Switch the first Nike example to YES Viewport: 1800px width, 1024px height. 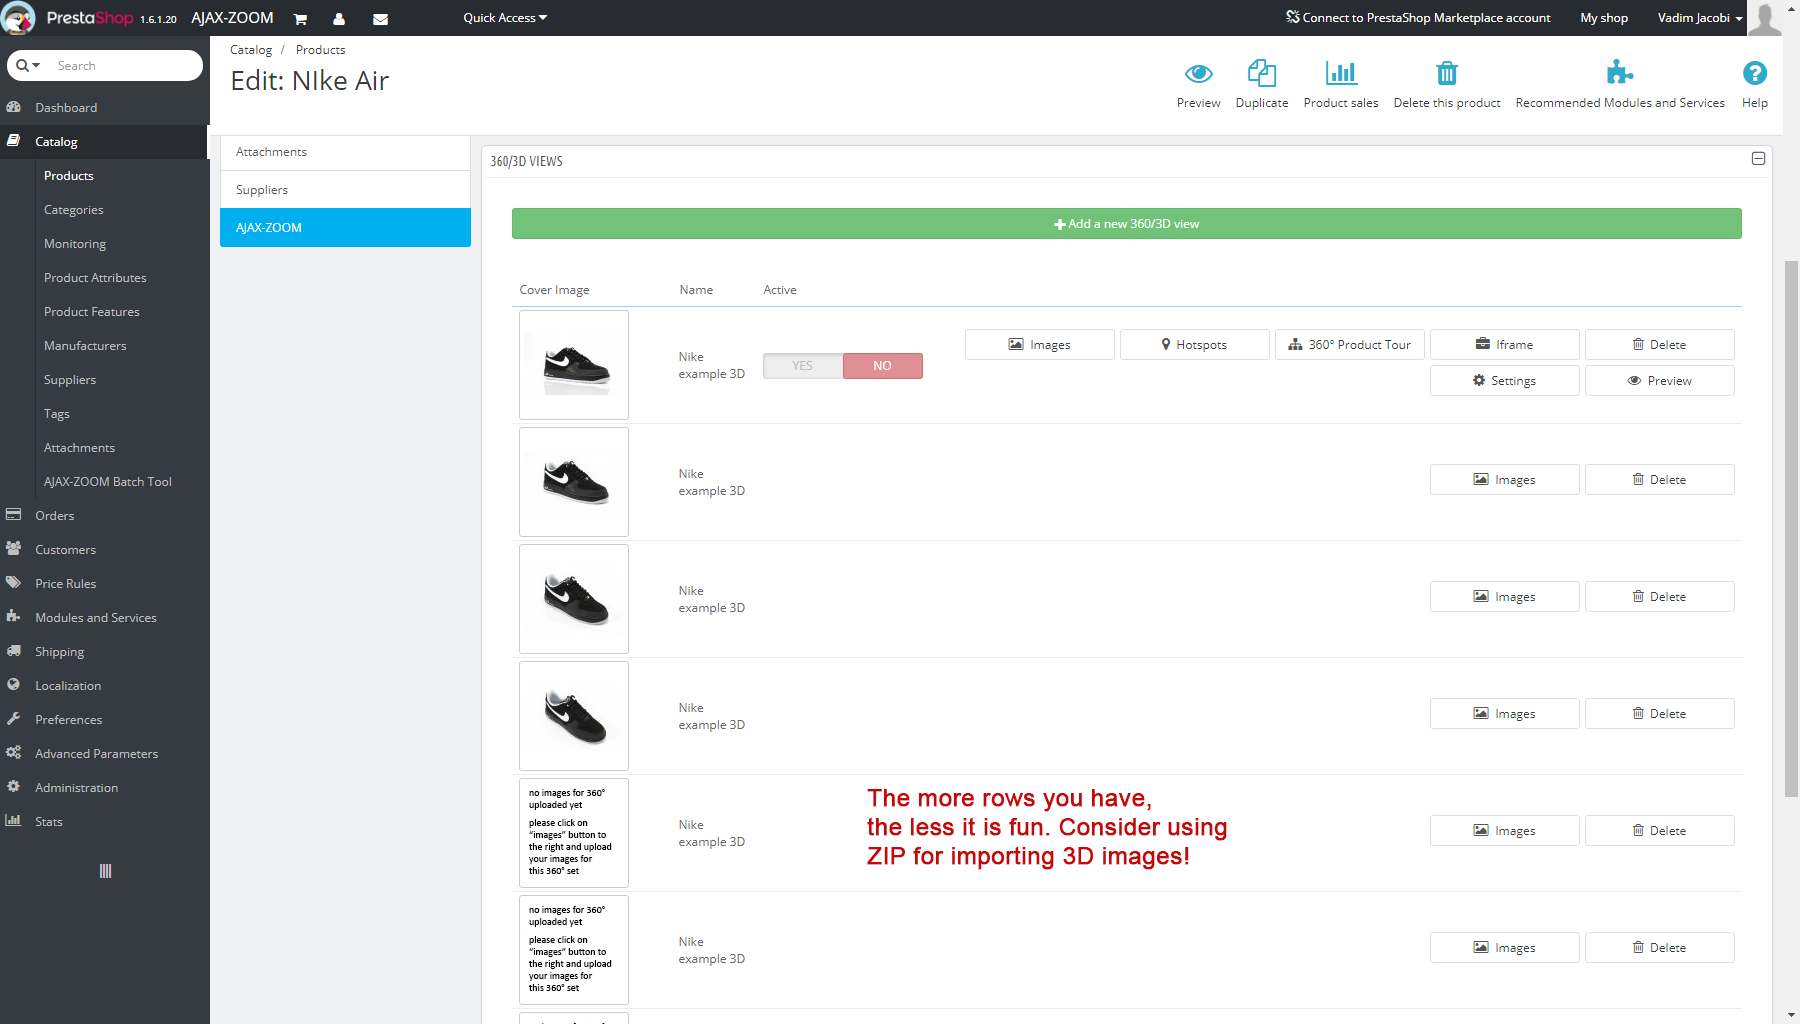pyautogui.click(x=803, y=366)
